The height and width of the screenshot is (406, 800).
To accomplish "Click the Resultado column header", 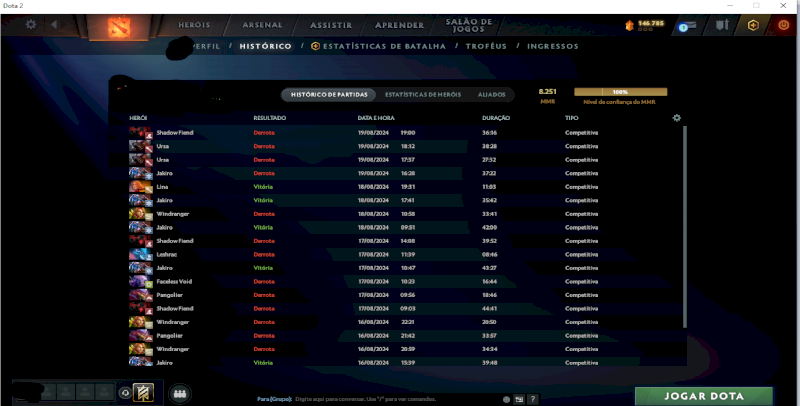I will [270, 118].
